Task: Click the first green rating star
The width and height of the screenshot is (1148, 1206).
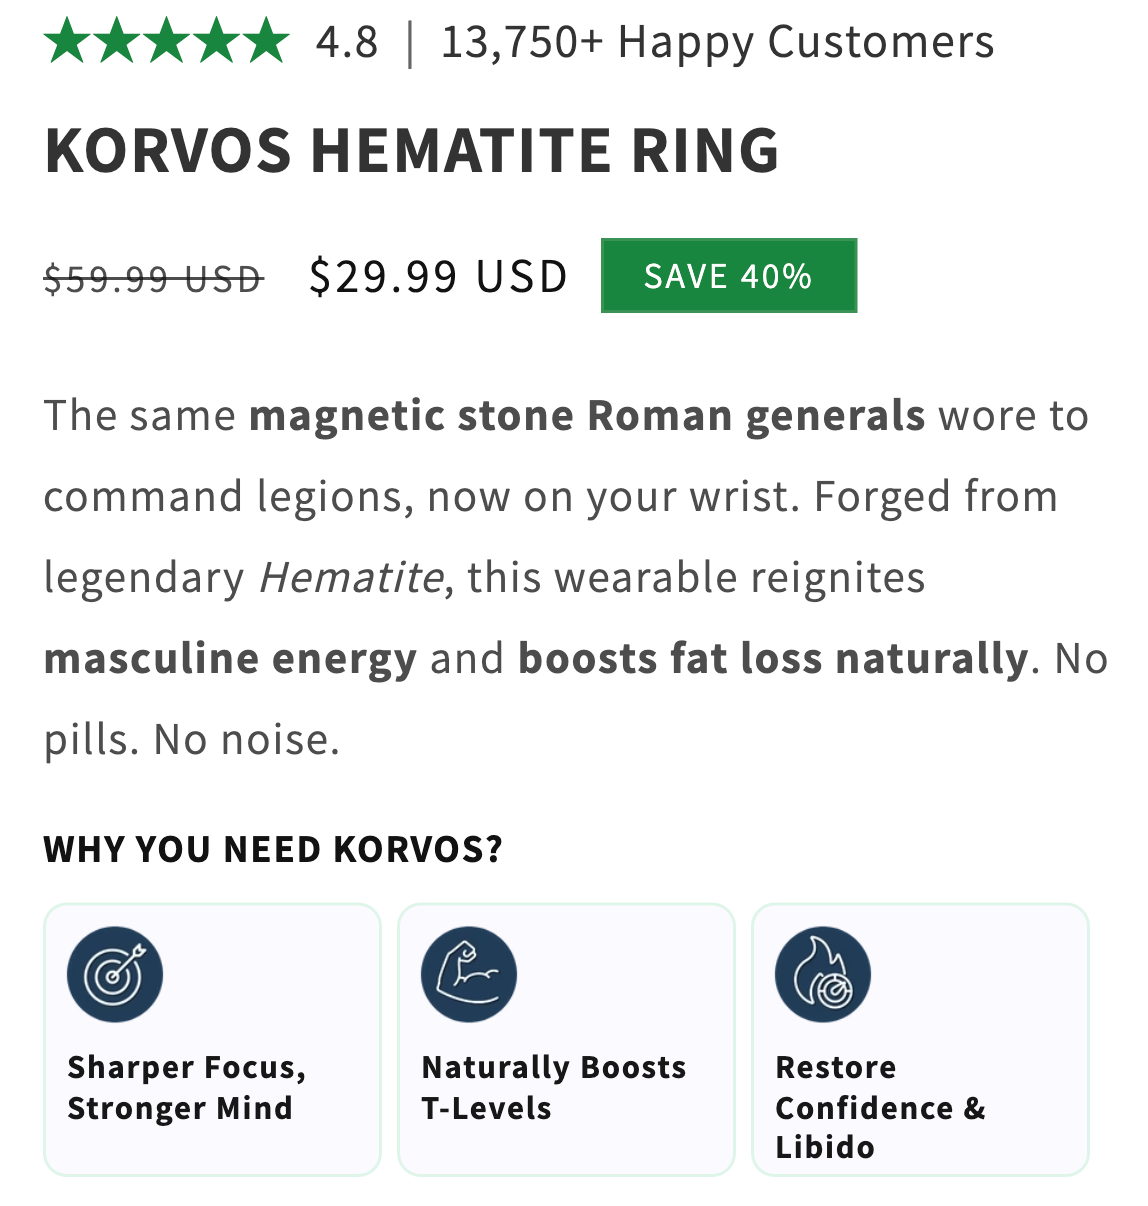Action: [x=67, y=42]
